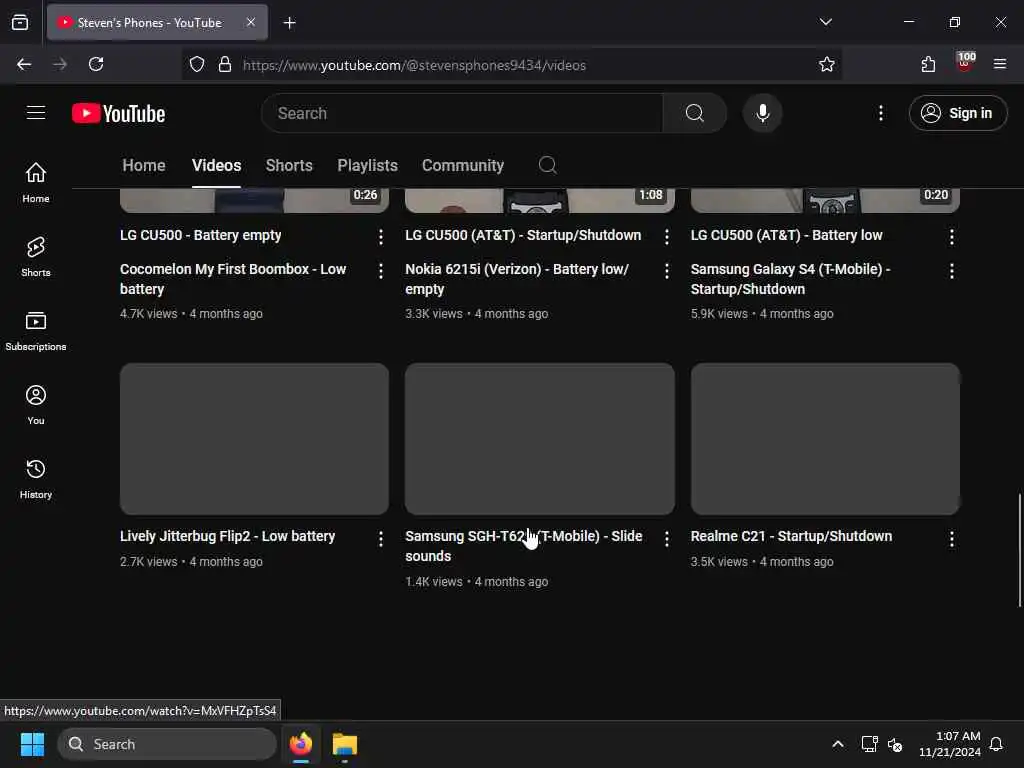Open options for LG CU500 Startup/Shutdown video
Screen dimensions: 1024x768
(666, 236)
